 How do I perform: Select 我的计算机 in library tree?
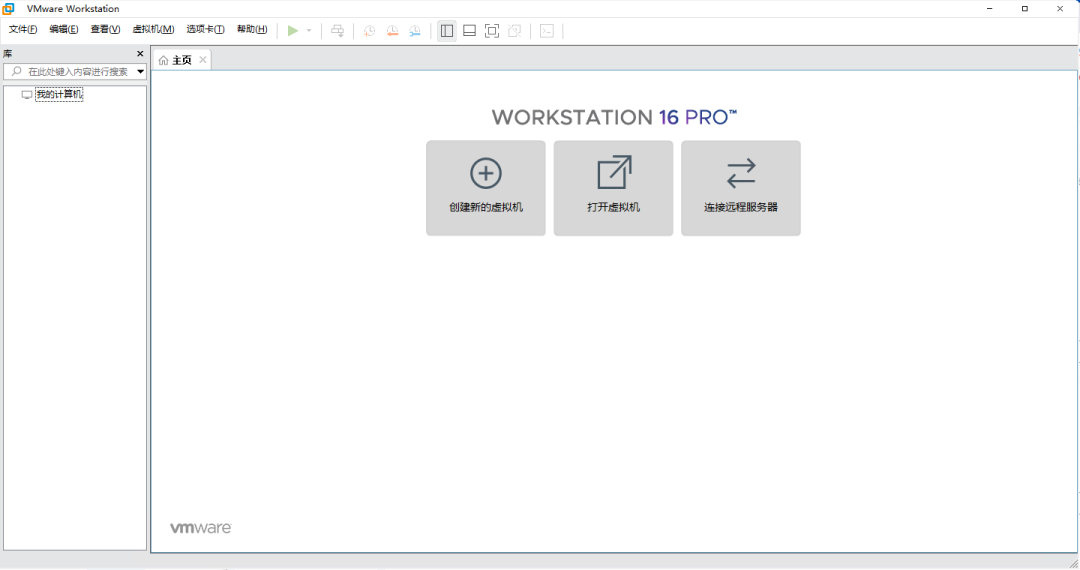[59, 94]
